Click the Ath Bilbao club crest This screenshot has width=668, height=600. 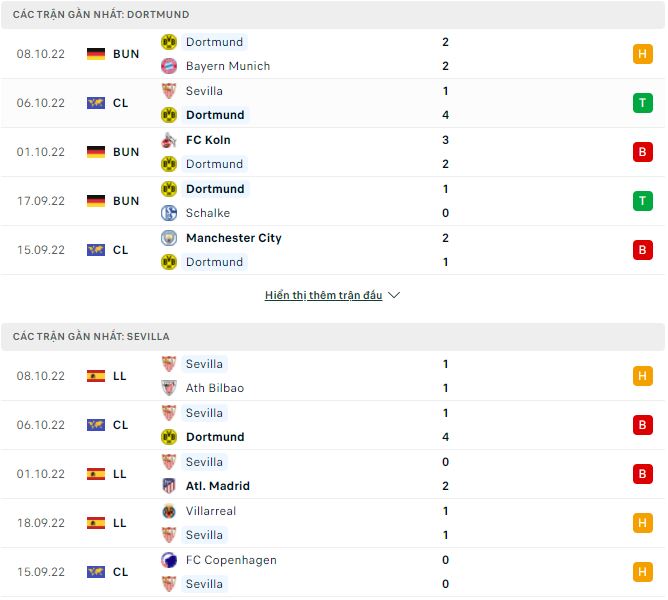(168, 388)
